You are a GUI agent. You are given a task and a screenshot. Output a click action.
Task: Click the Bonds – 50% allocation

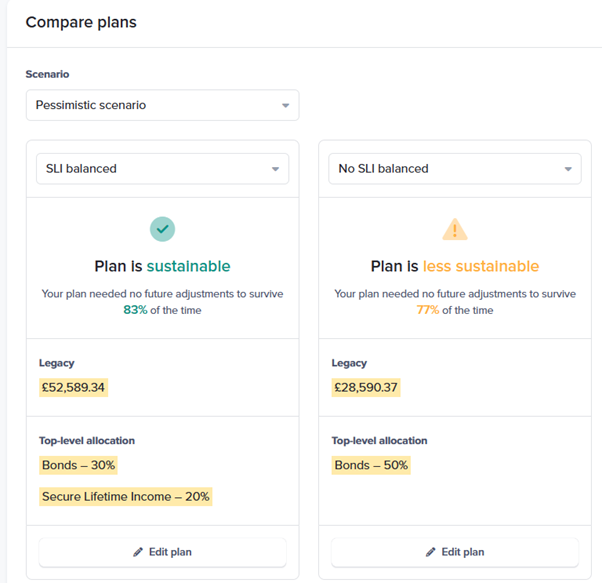(371, 465)
